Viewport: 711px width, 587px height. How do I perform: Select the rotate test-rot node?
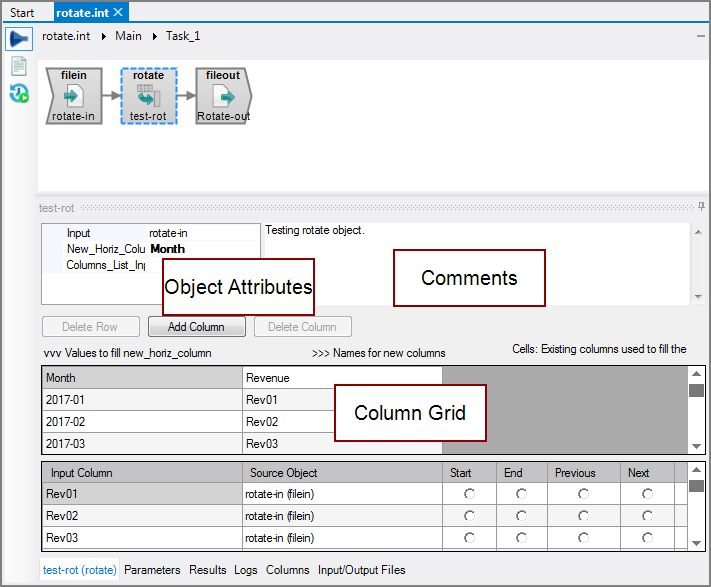[x=148, y=96]
